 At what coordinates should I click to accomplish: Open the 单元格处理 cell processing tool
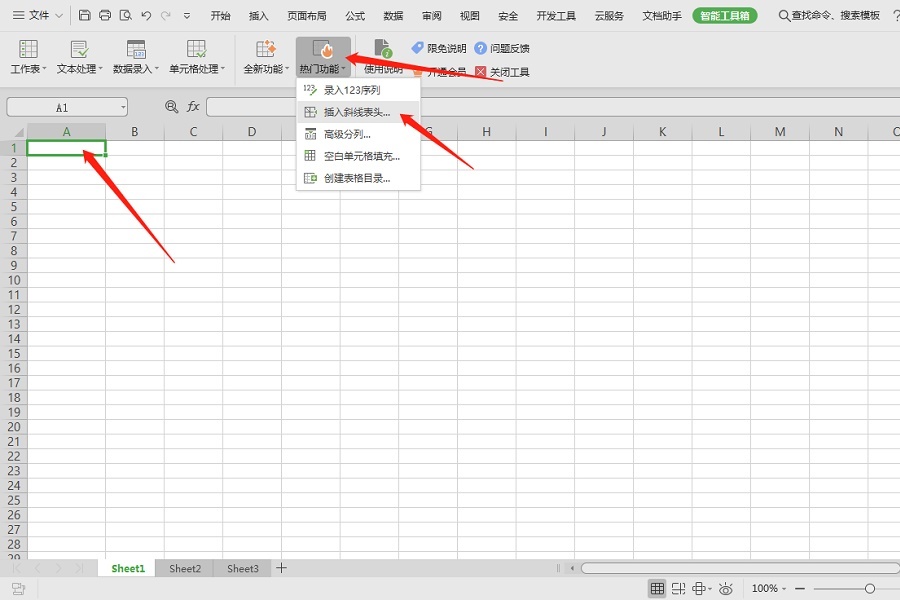(x=196, y=55)
